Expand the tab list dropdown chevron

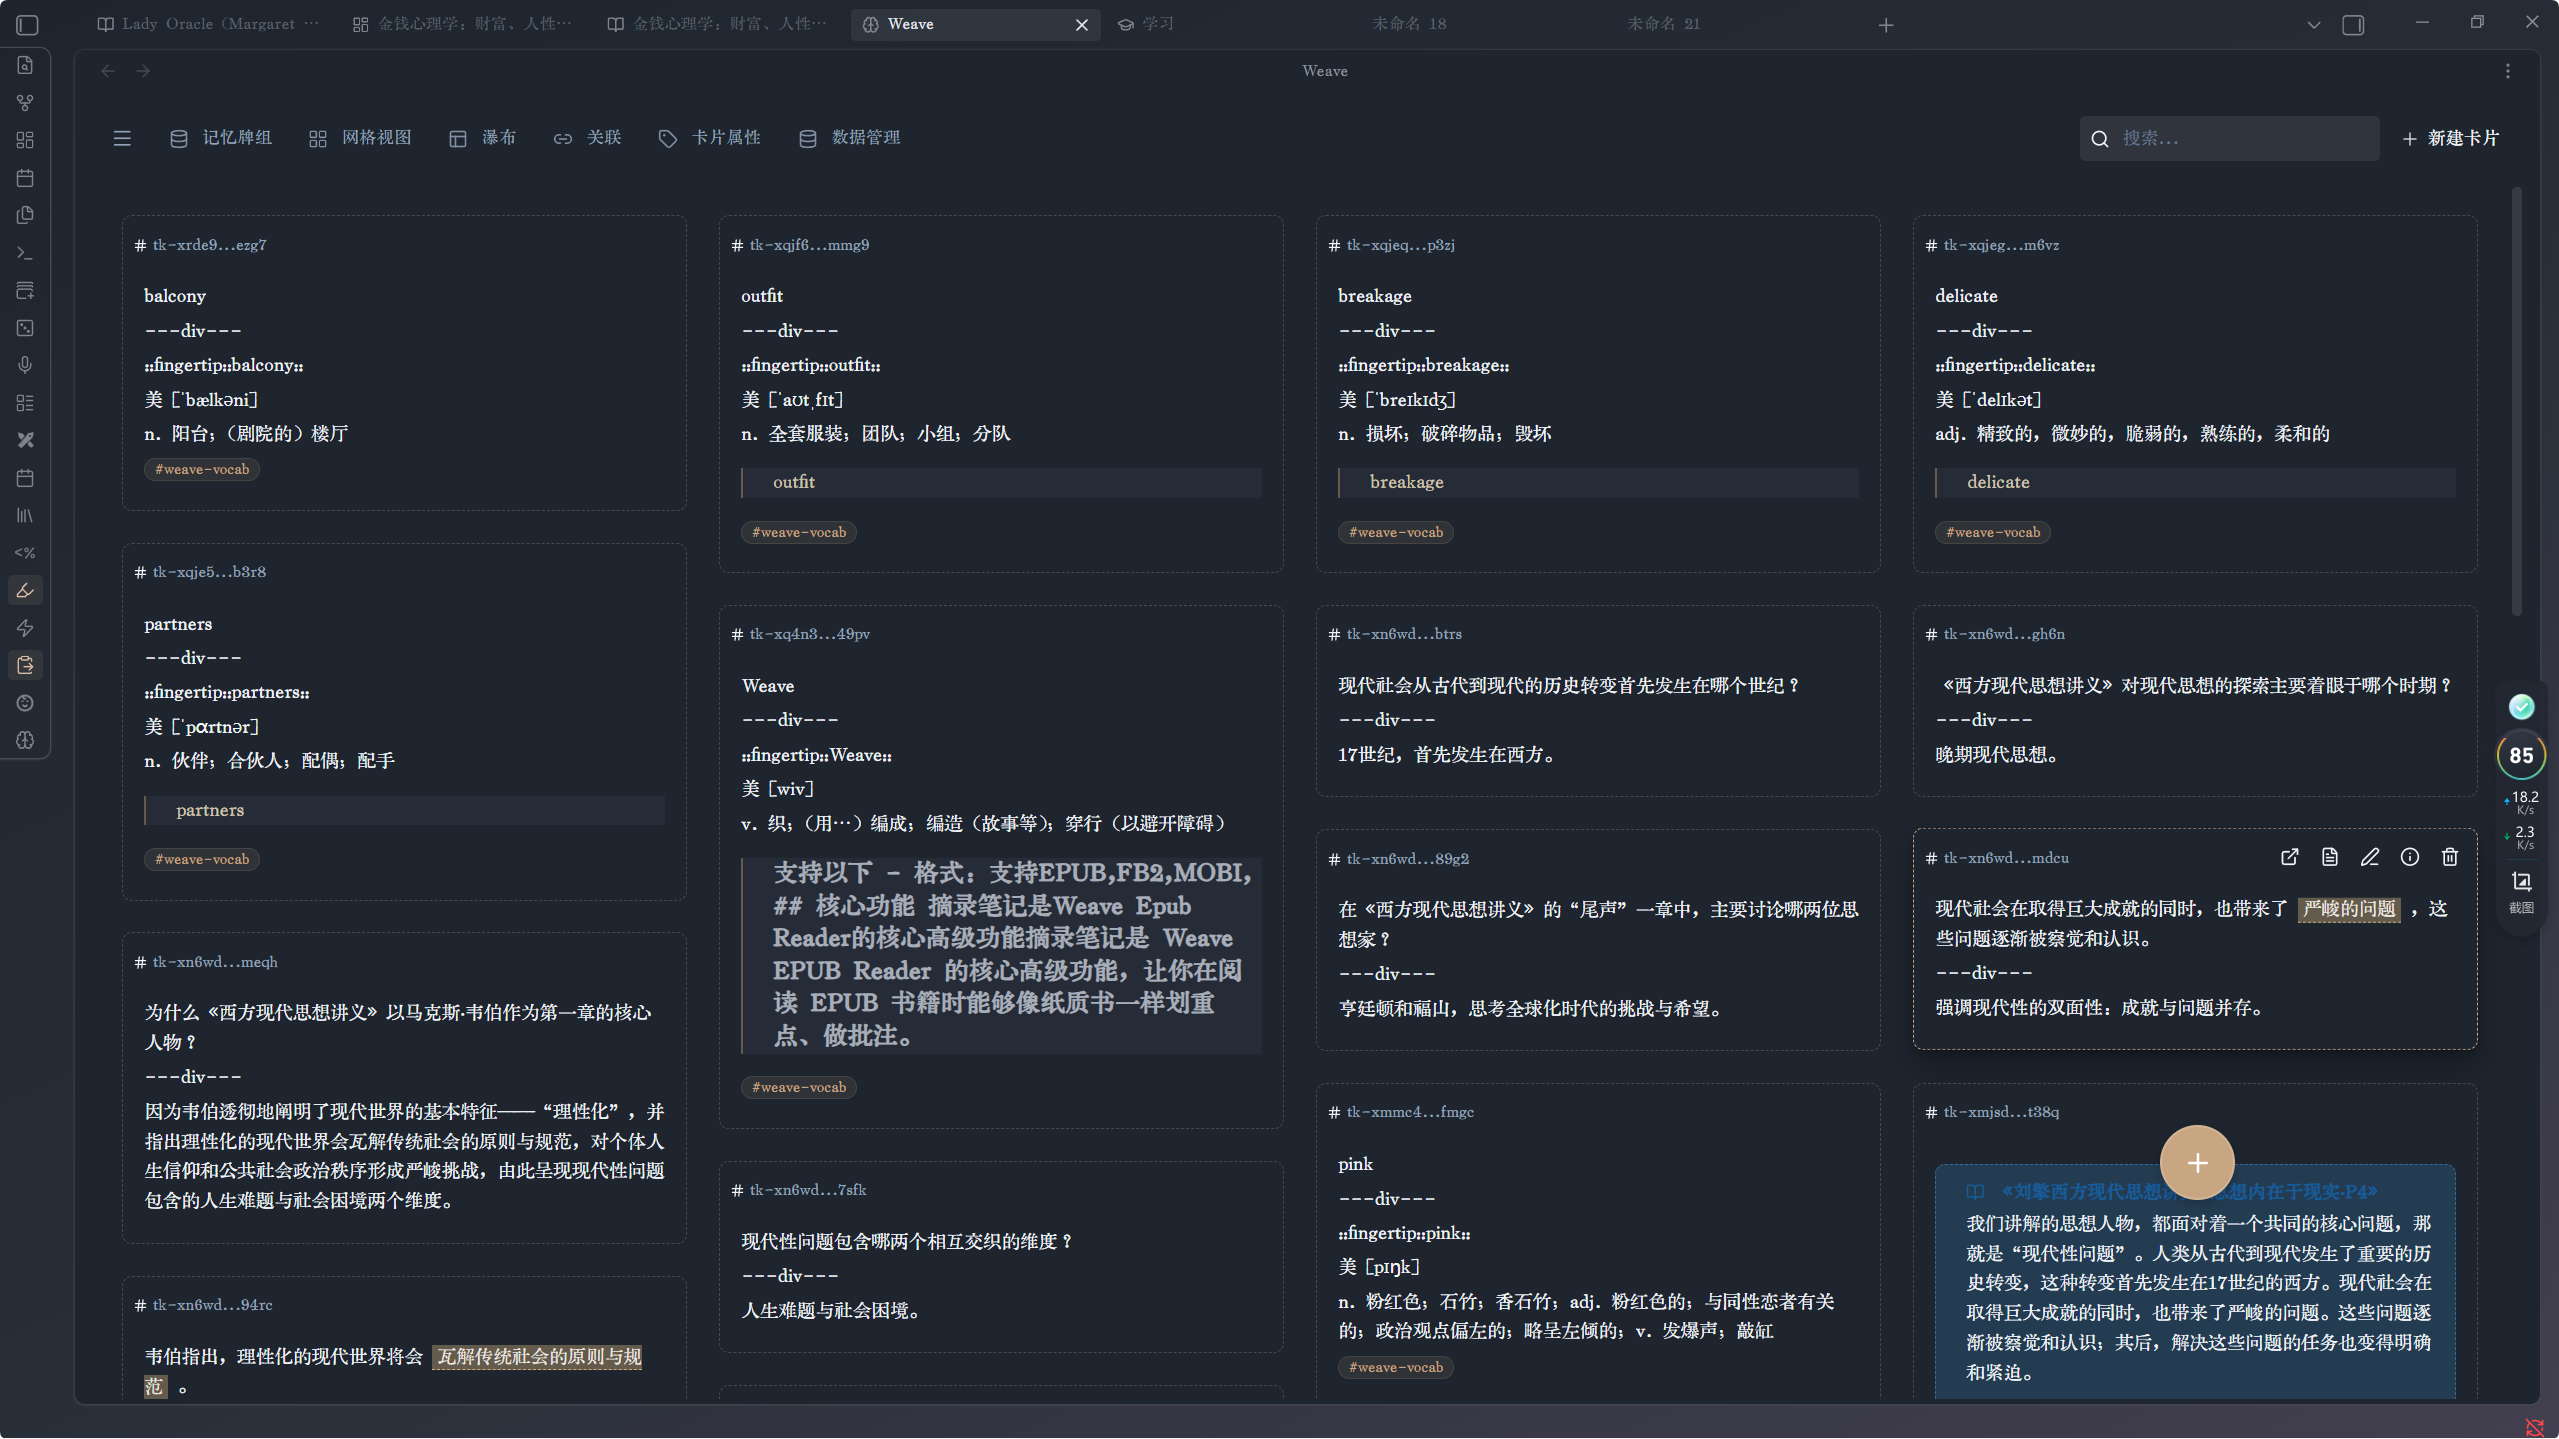pos(2313,25)
